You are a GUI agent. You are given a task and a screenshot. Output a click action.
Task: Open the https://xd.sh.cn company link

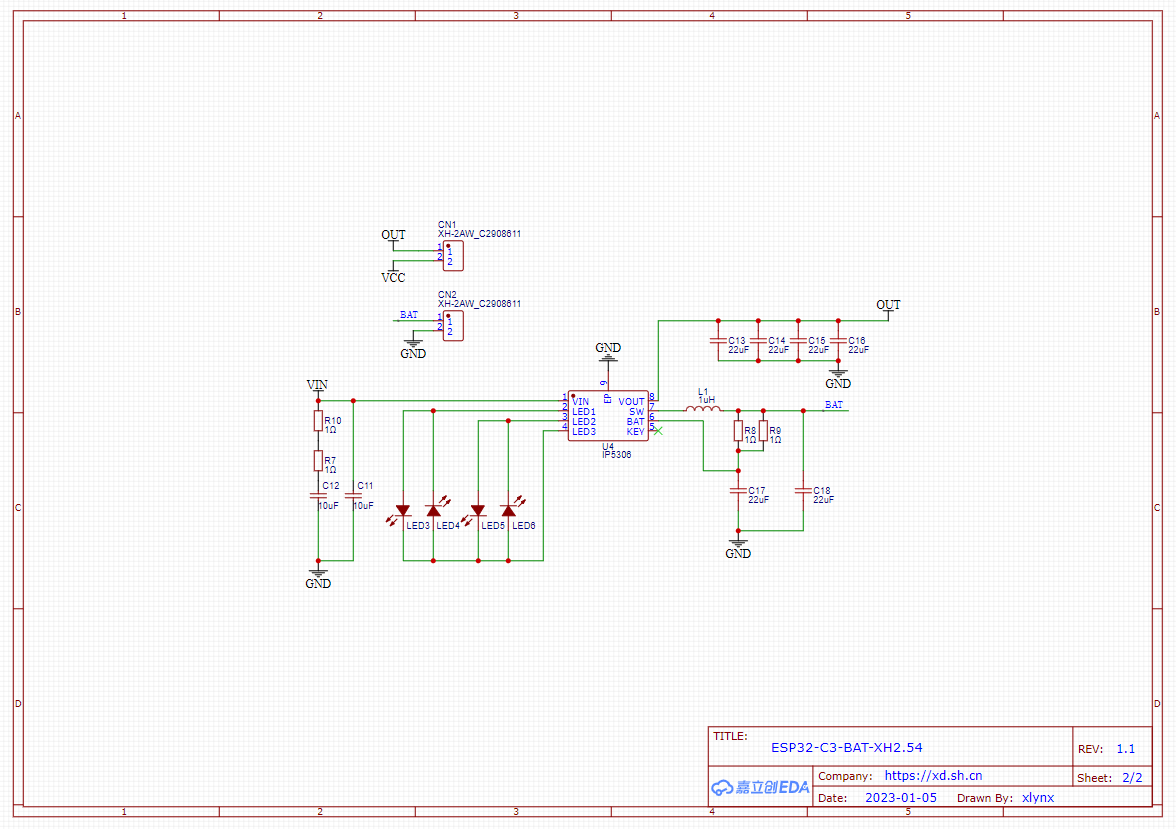[x=933, y=775]
